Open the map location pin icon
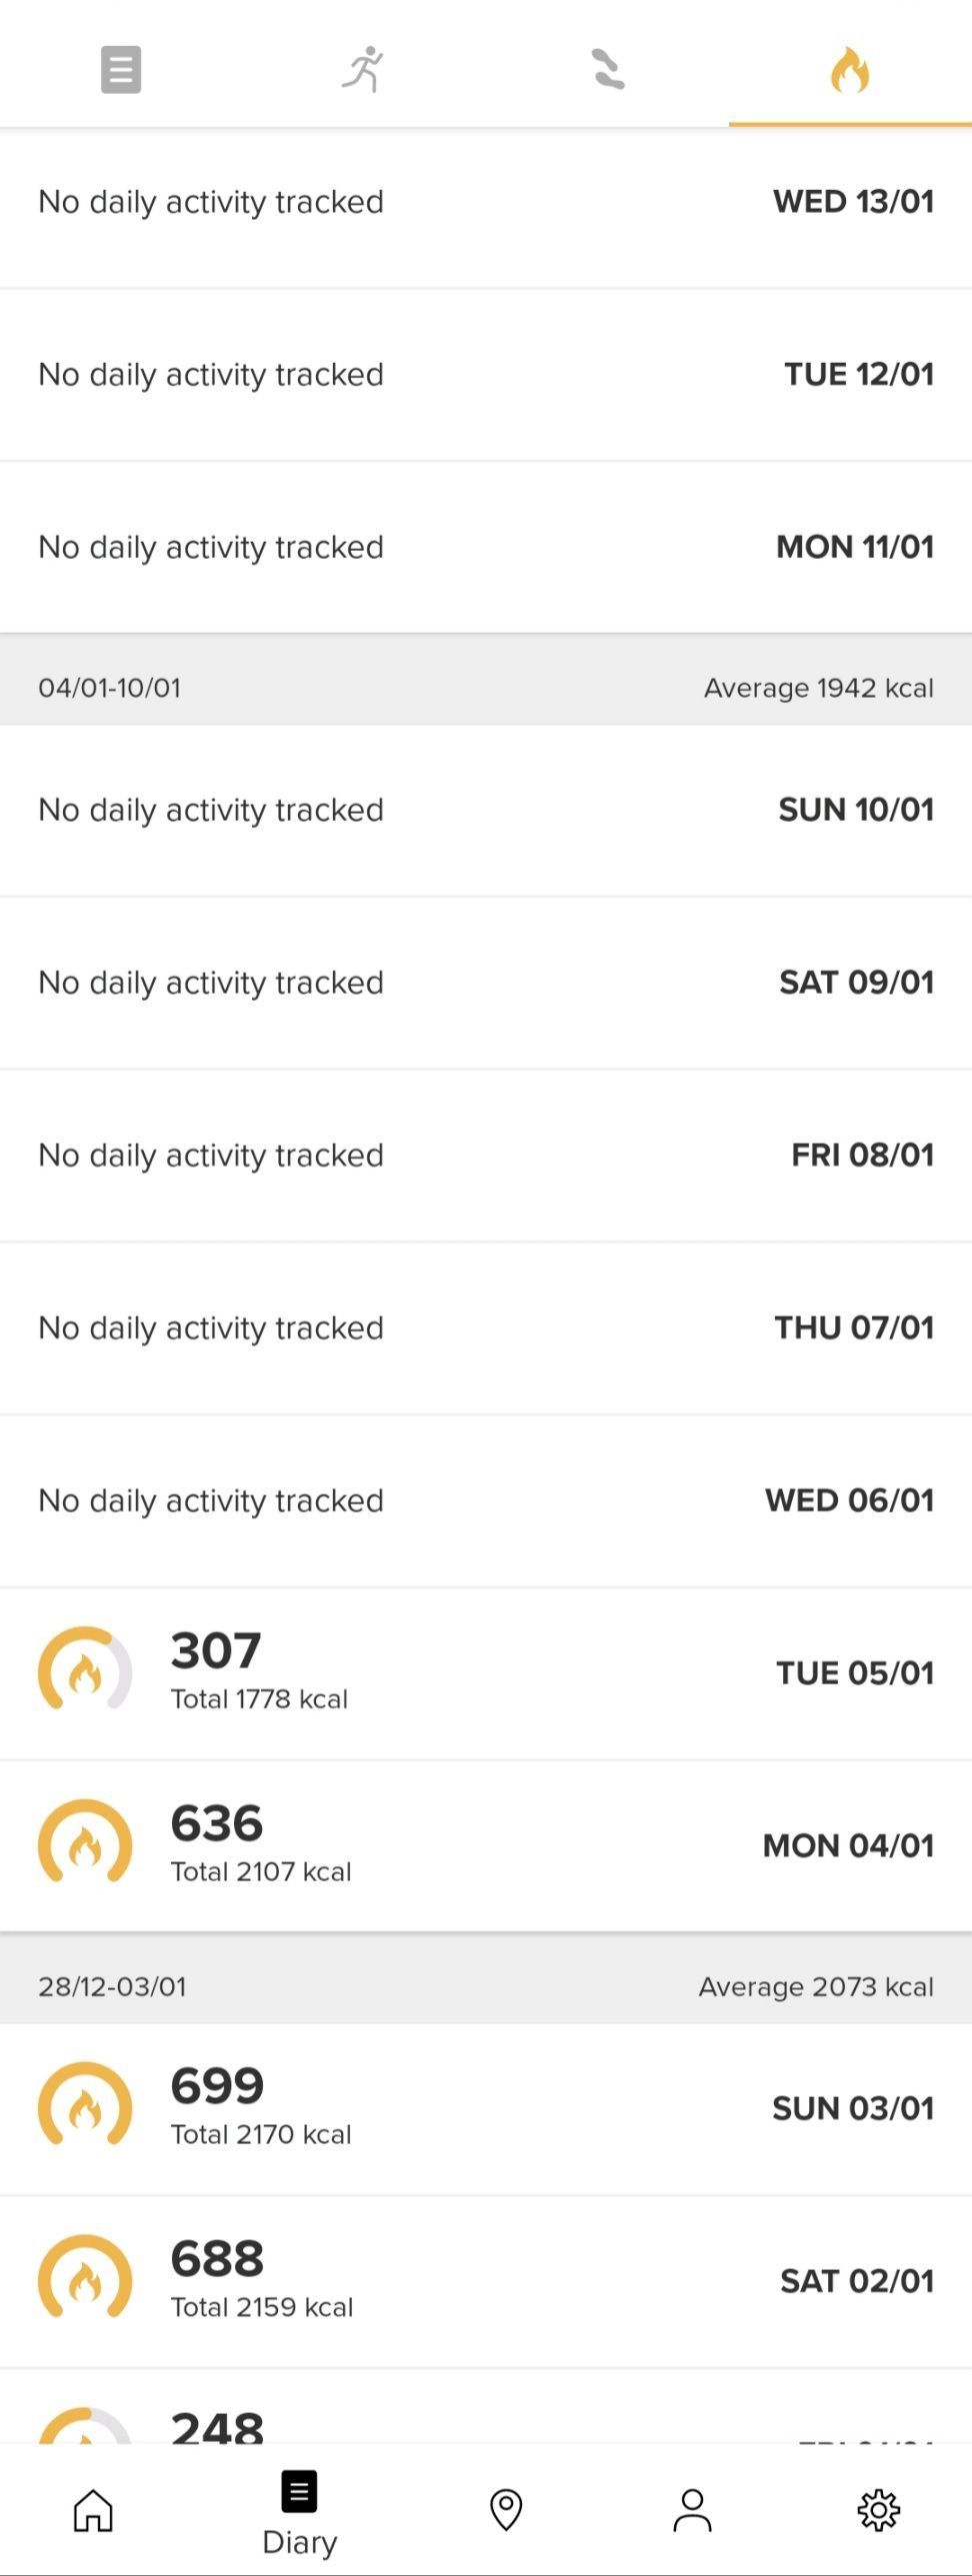Screen dimensions: 972x2576 point(506,2509)
